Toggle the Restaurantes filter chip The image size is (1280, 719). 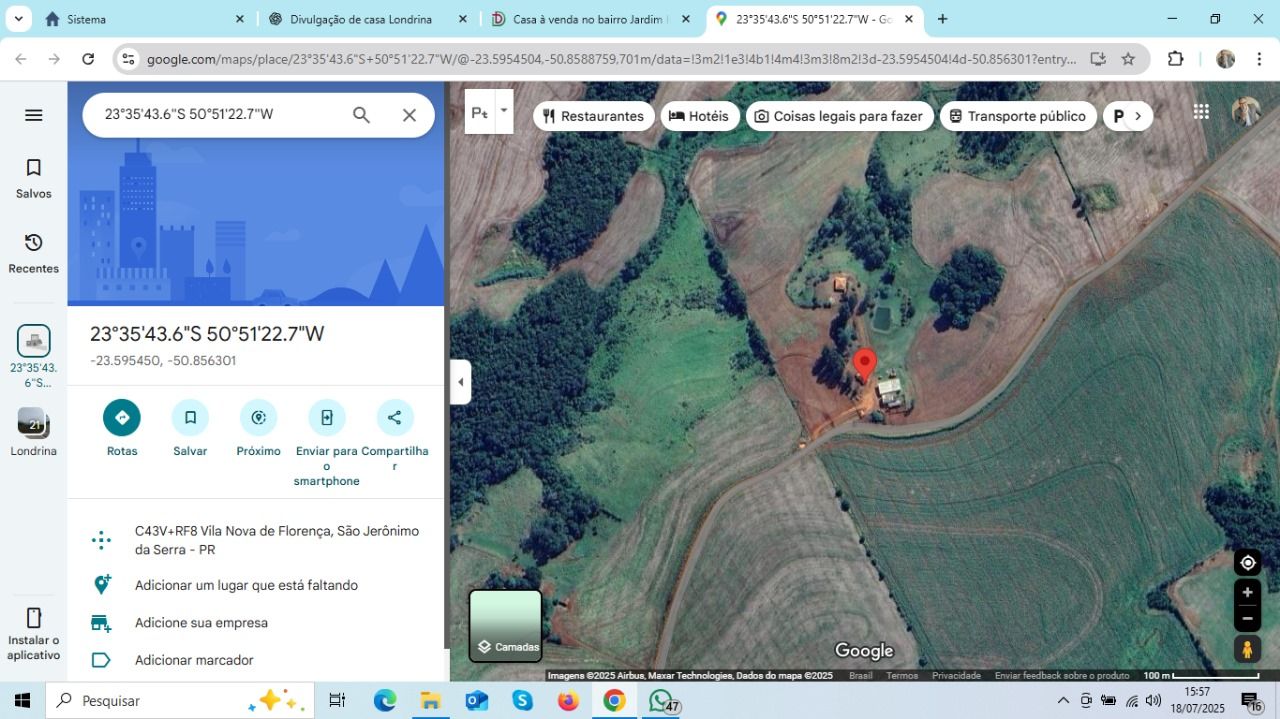pos(593,116)
